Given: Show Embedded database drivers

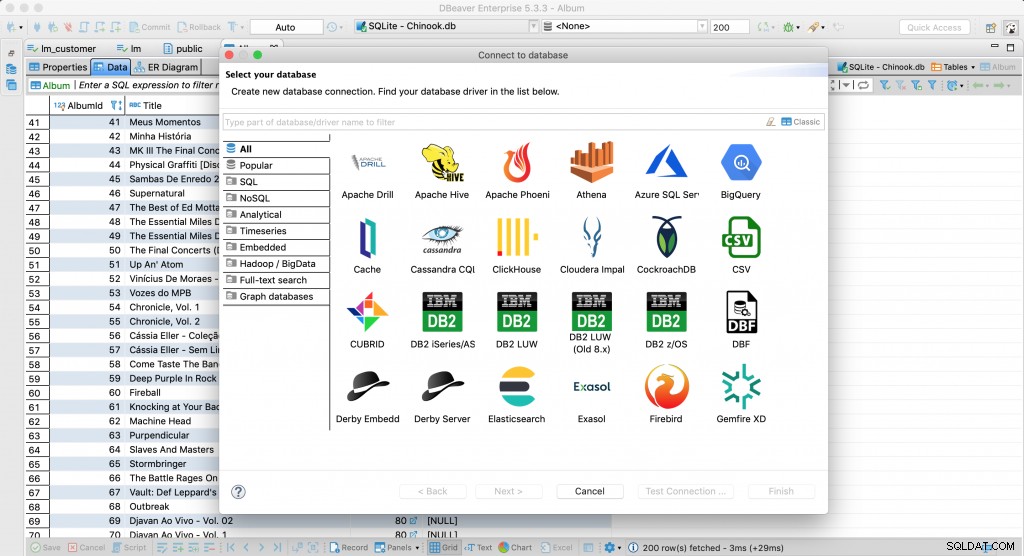Looking at the screenshot, I should coord(276,247).
